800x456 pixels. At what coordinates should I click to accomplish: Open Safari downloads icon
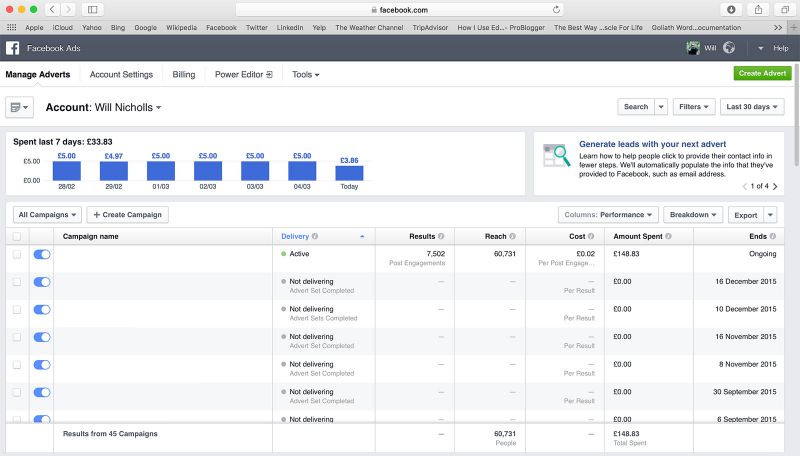click(x=731, y=9)
